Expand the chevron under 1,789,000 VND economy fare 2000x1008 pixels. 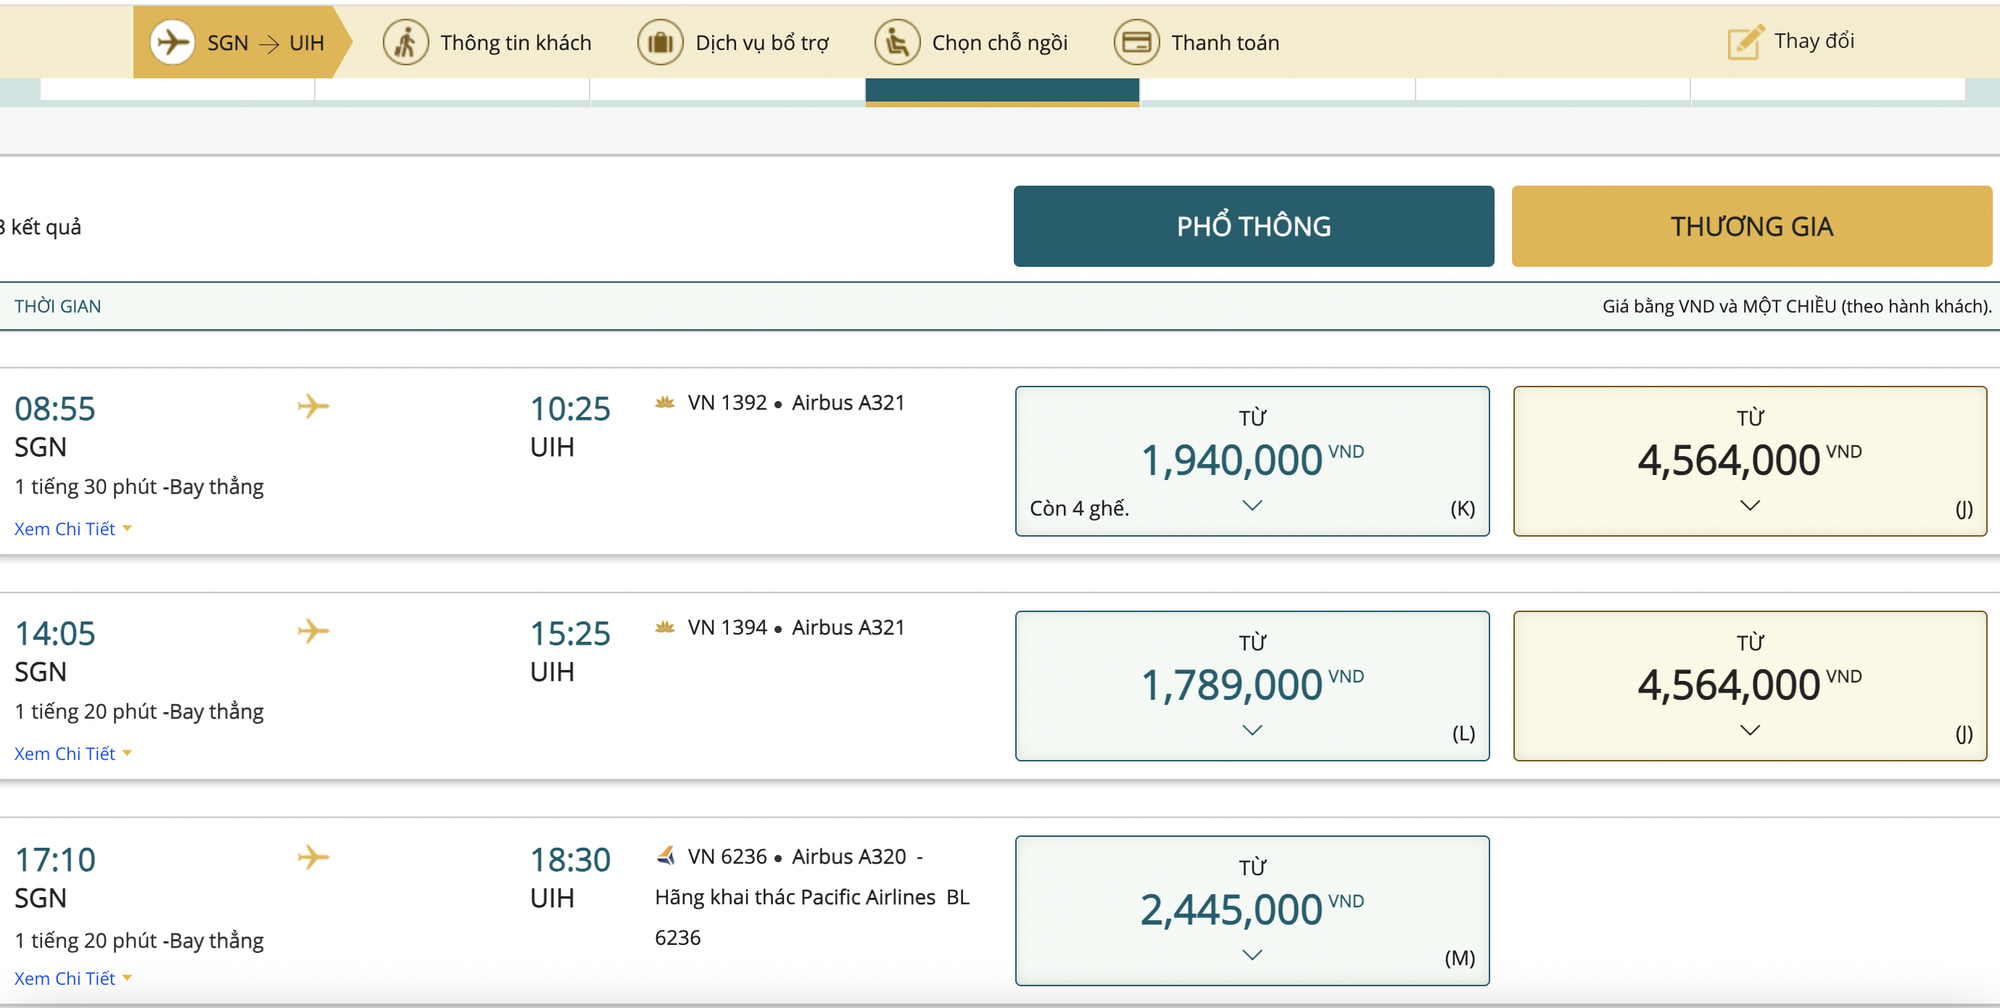pos(1252,731)
